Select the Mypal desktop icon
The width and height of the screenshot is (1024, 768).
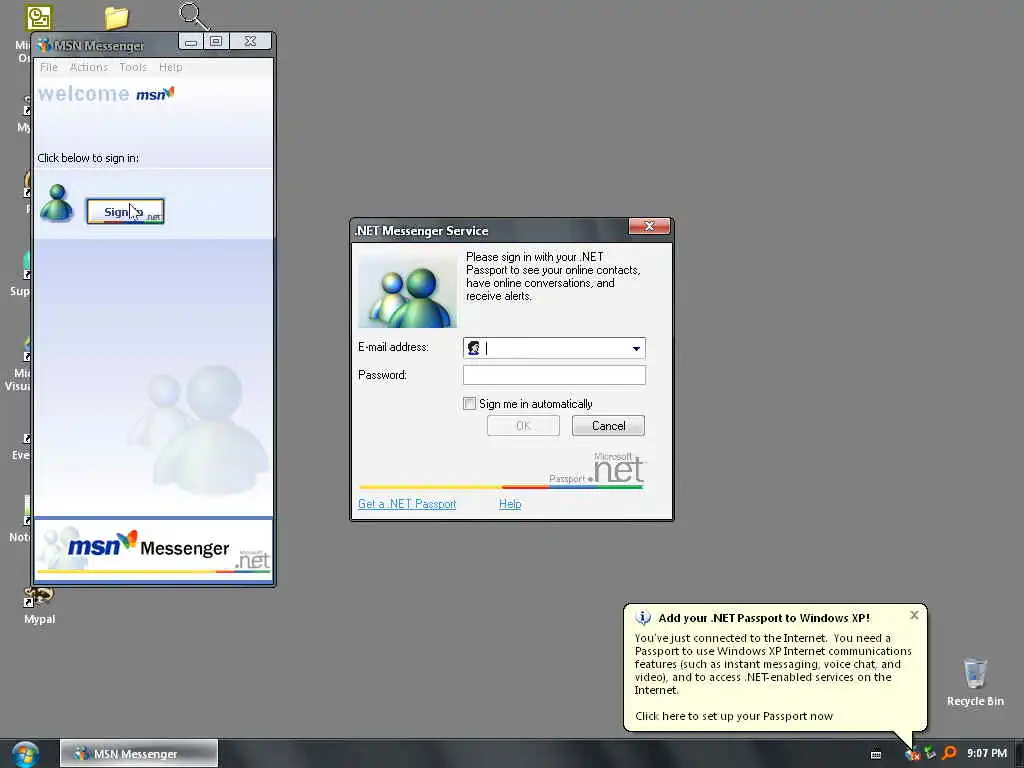pyautogui.click(x=39, y=606)
